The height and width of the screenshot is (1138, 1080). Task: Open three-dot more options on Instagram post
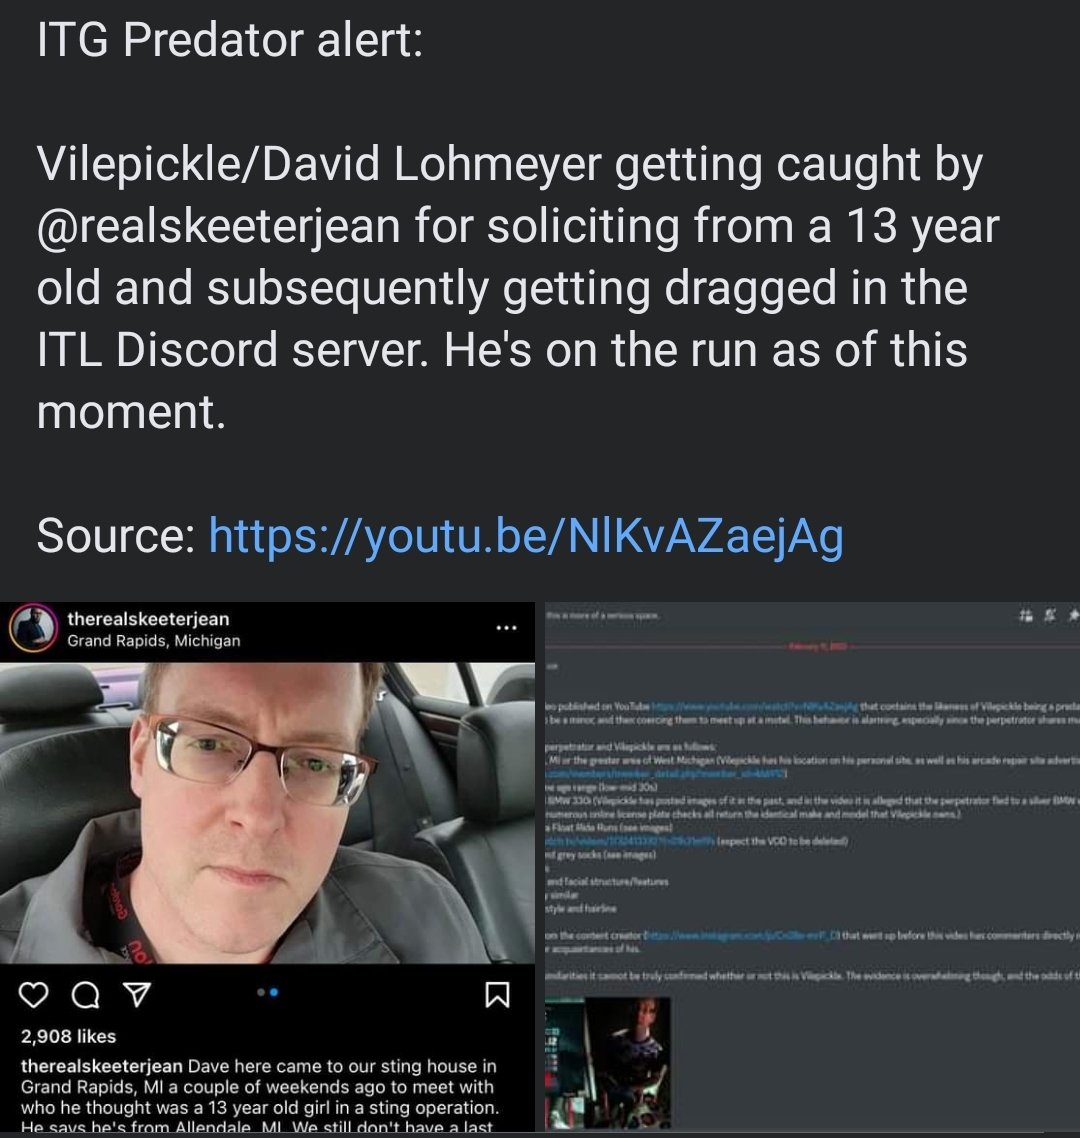click(506, 628)
